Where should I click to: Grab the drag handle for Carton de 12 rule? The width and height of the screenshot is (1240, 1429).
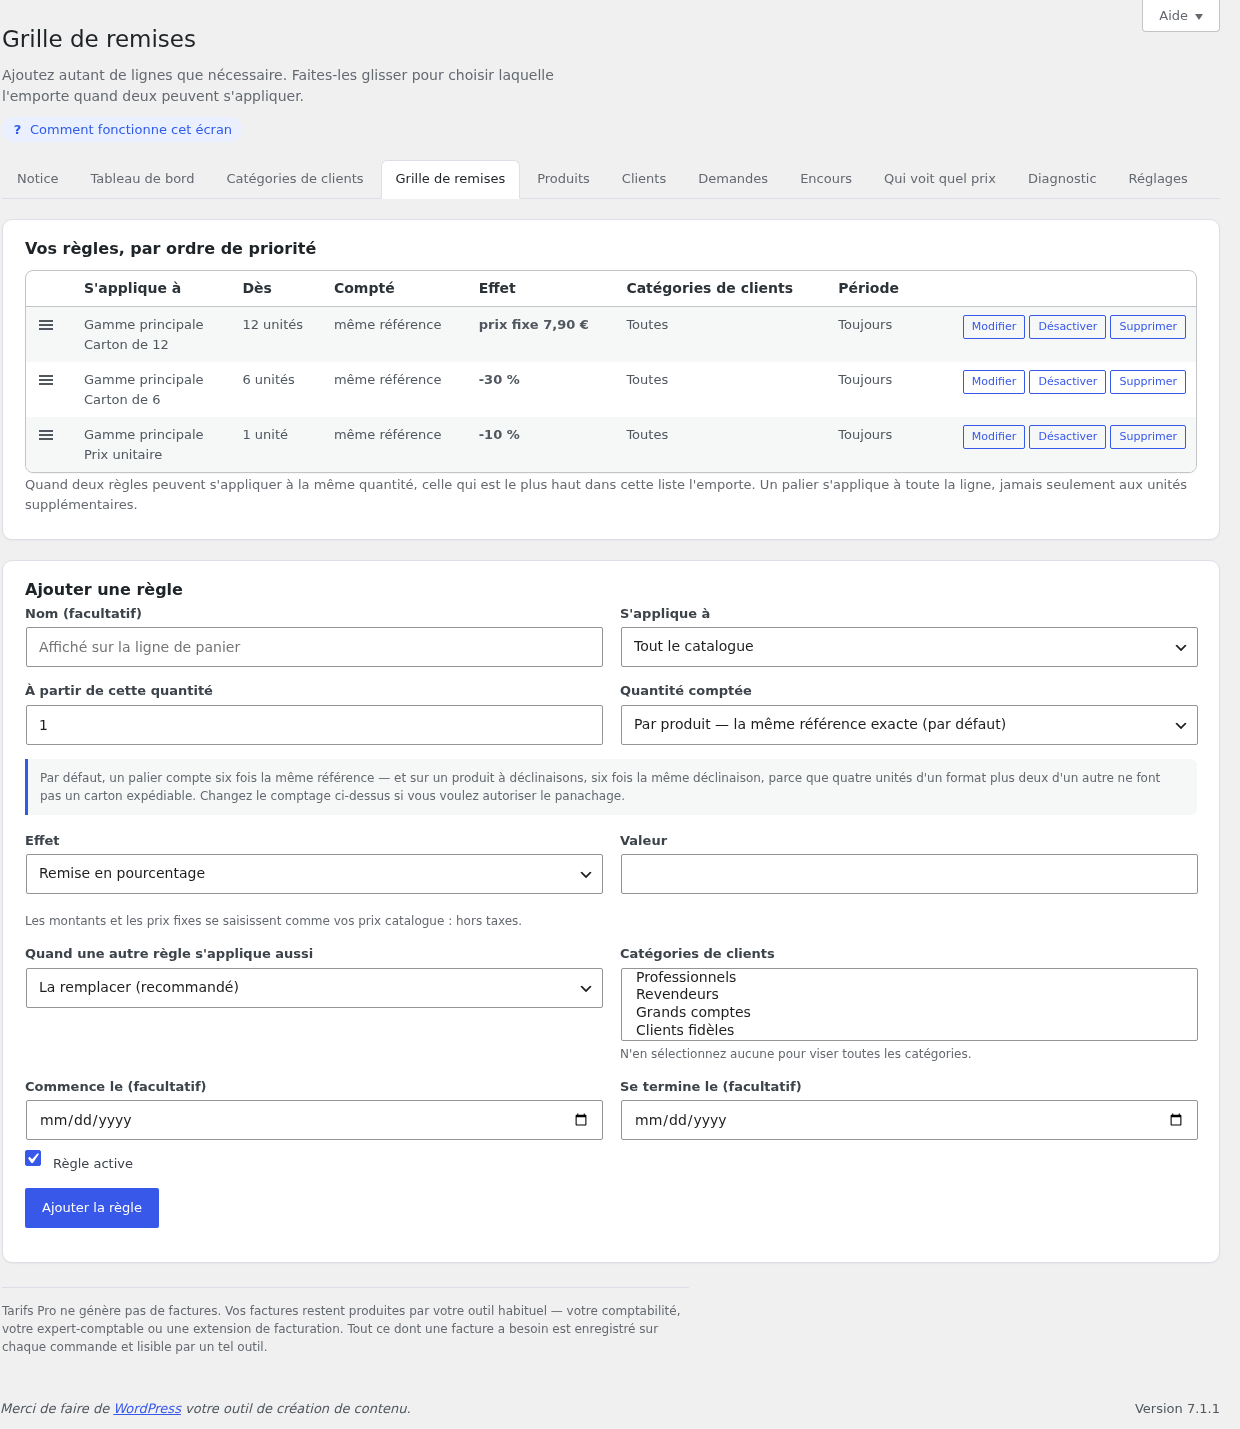(46, 325)
